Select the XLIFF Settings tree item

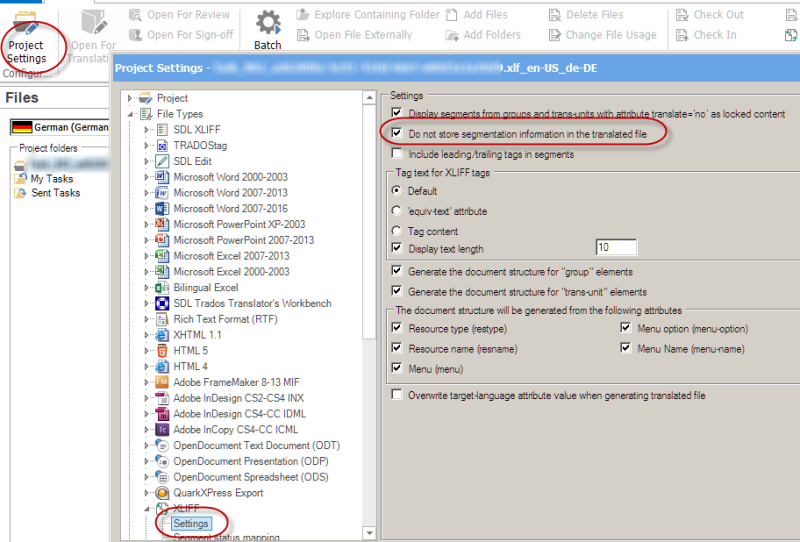point(191,524)
